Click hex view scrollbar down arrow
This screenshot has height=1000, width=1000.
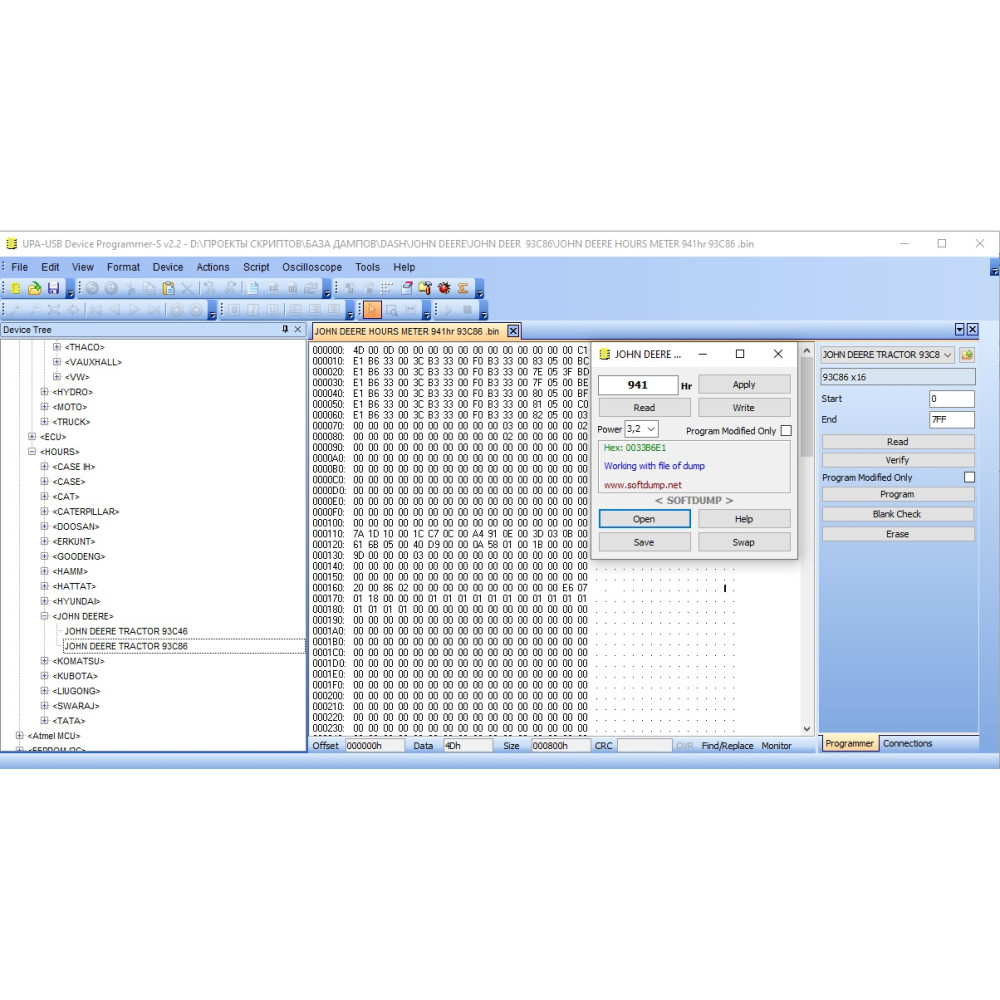[x=807, y=728]
